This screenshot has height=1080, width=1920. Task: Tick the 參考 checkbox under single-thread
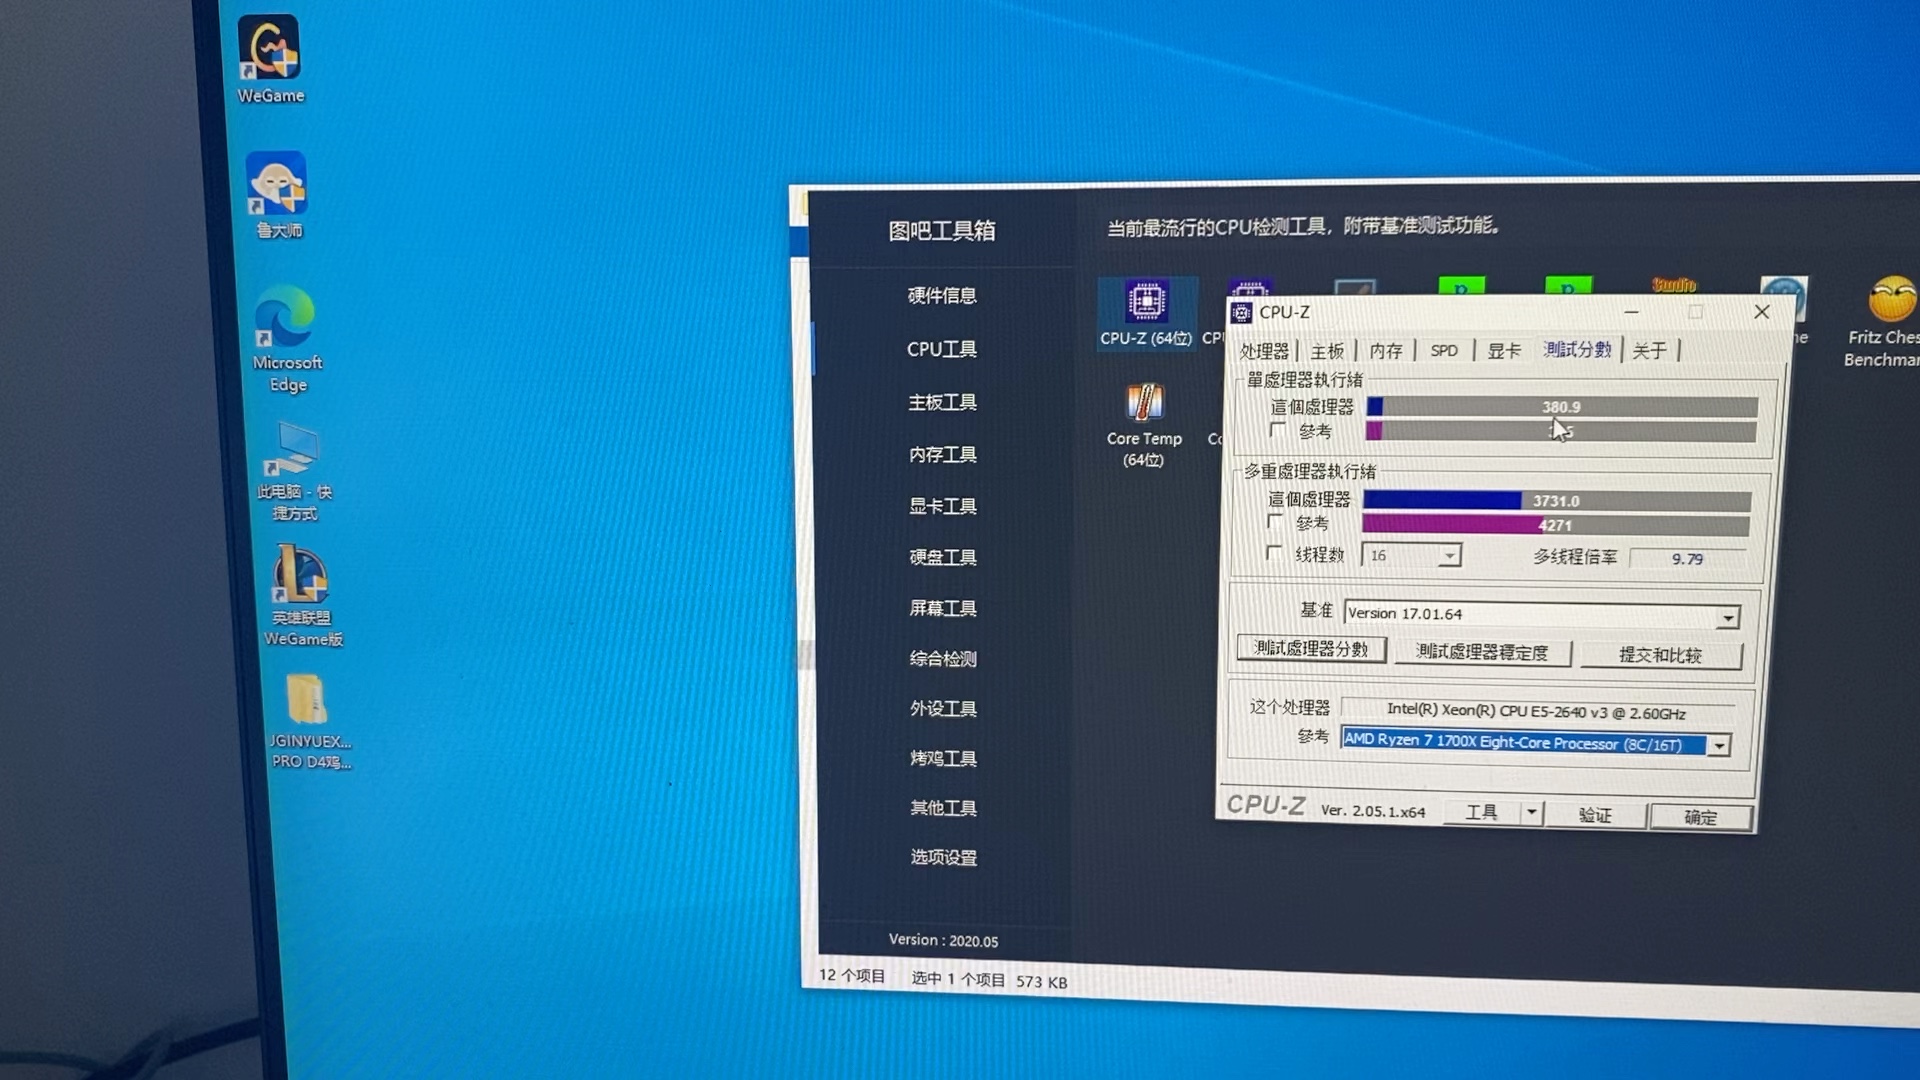click(x=1277, y=429)
